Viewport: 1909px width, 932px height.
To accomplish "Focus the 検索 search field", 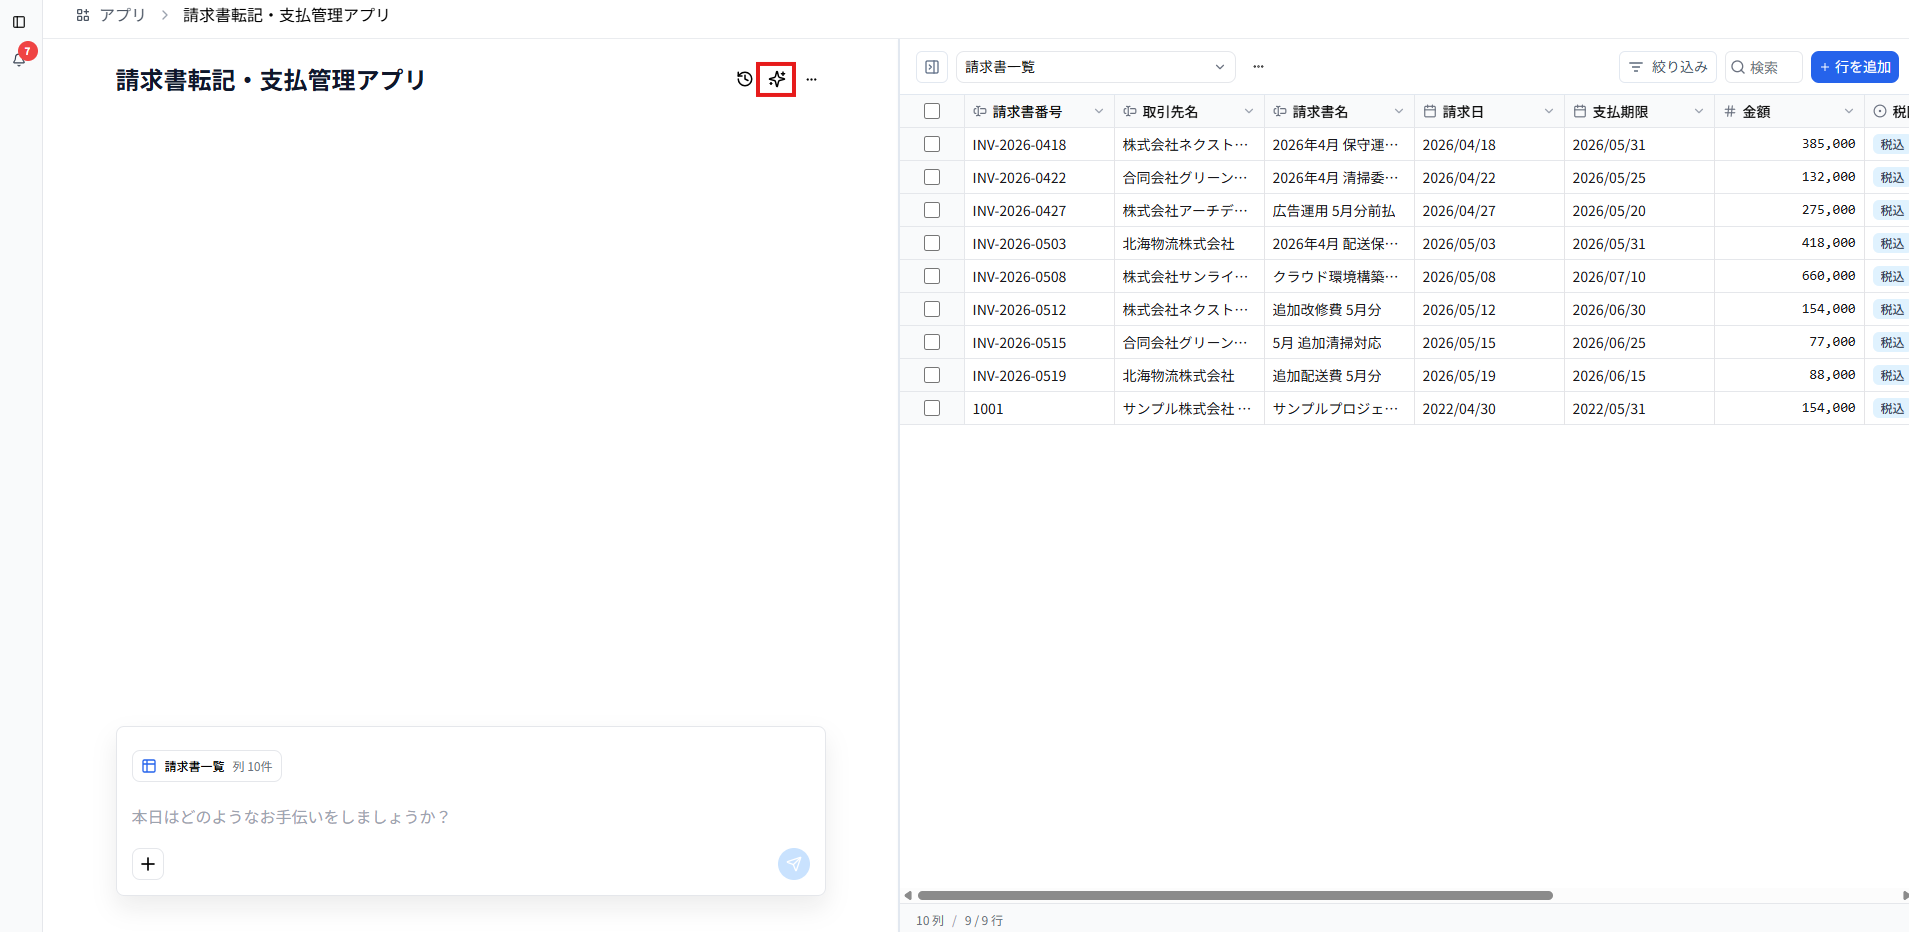I will click(x=1764, y=67).
